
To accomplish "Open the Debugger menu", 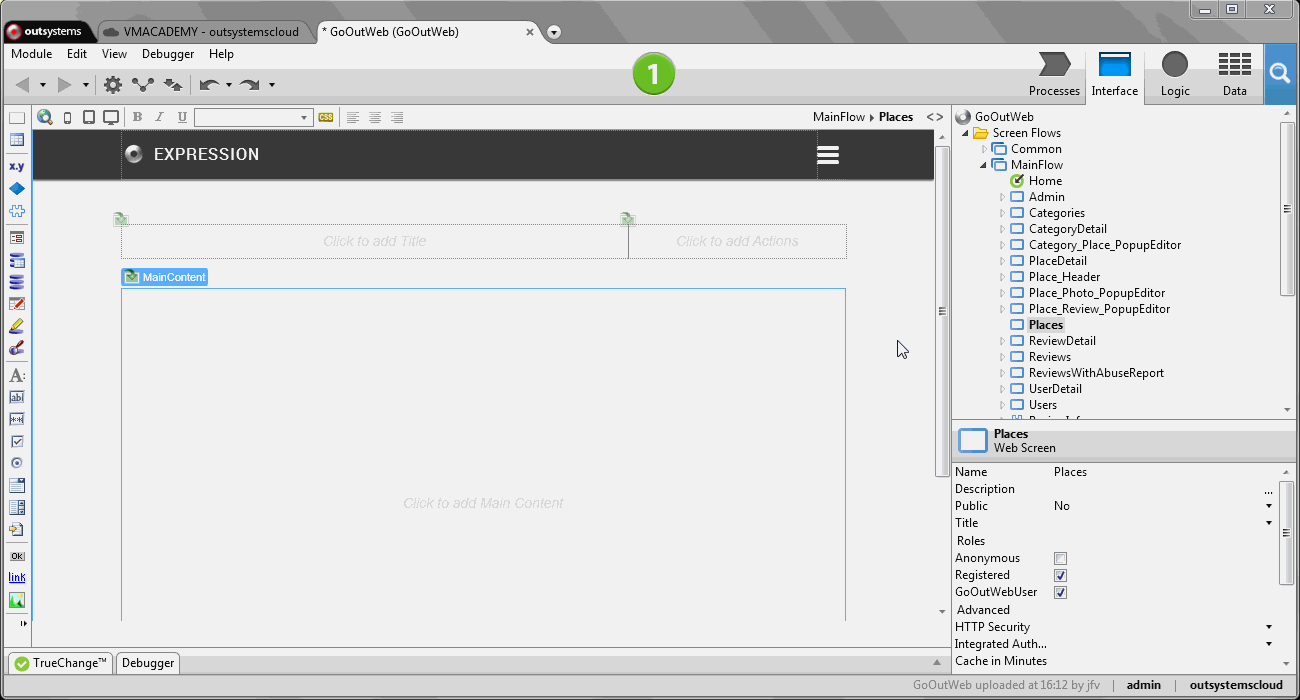I will (x=168, y=54).
